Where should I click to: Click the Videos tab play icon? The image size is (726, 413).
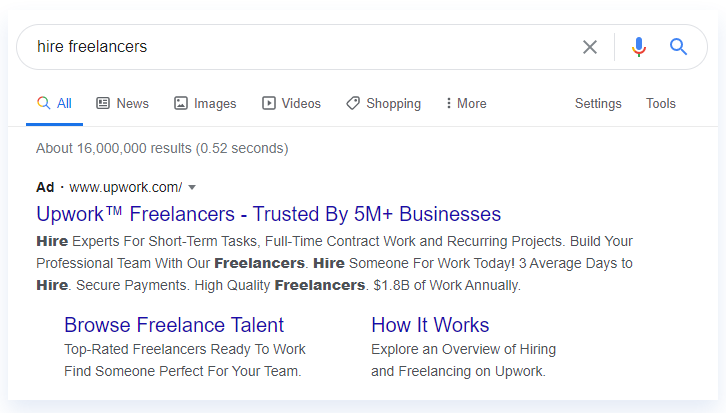pyautogui.click(x=269, y=103)
